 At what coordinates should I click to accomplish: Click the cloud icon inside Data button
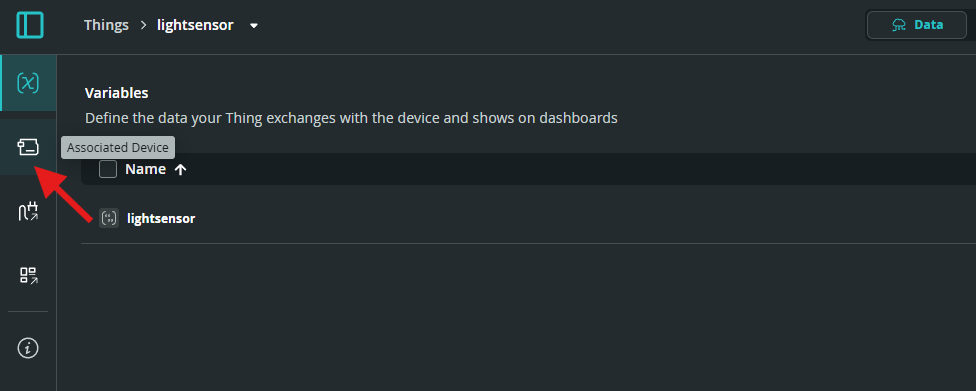tap(899, 26)
